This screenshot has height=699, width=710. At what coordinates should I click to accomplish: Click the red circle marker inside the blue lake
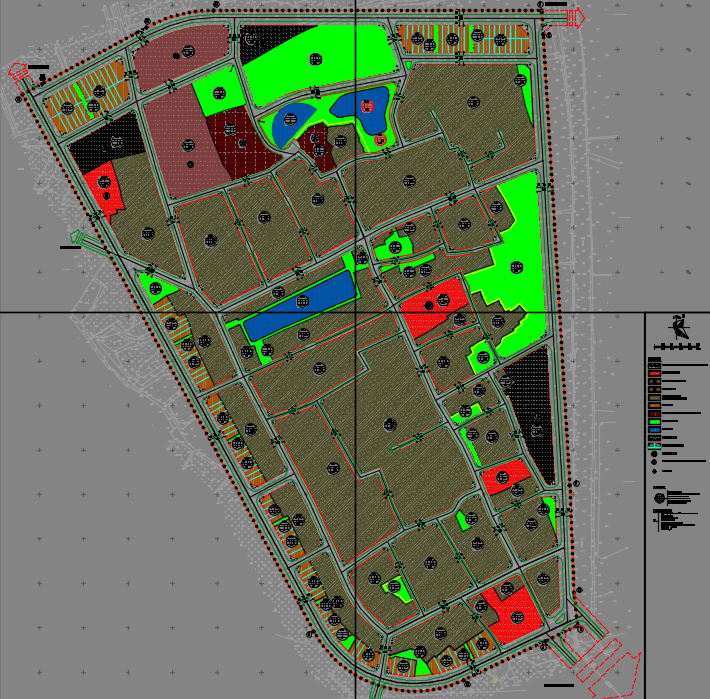[x=367, y=105]
